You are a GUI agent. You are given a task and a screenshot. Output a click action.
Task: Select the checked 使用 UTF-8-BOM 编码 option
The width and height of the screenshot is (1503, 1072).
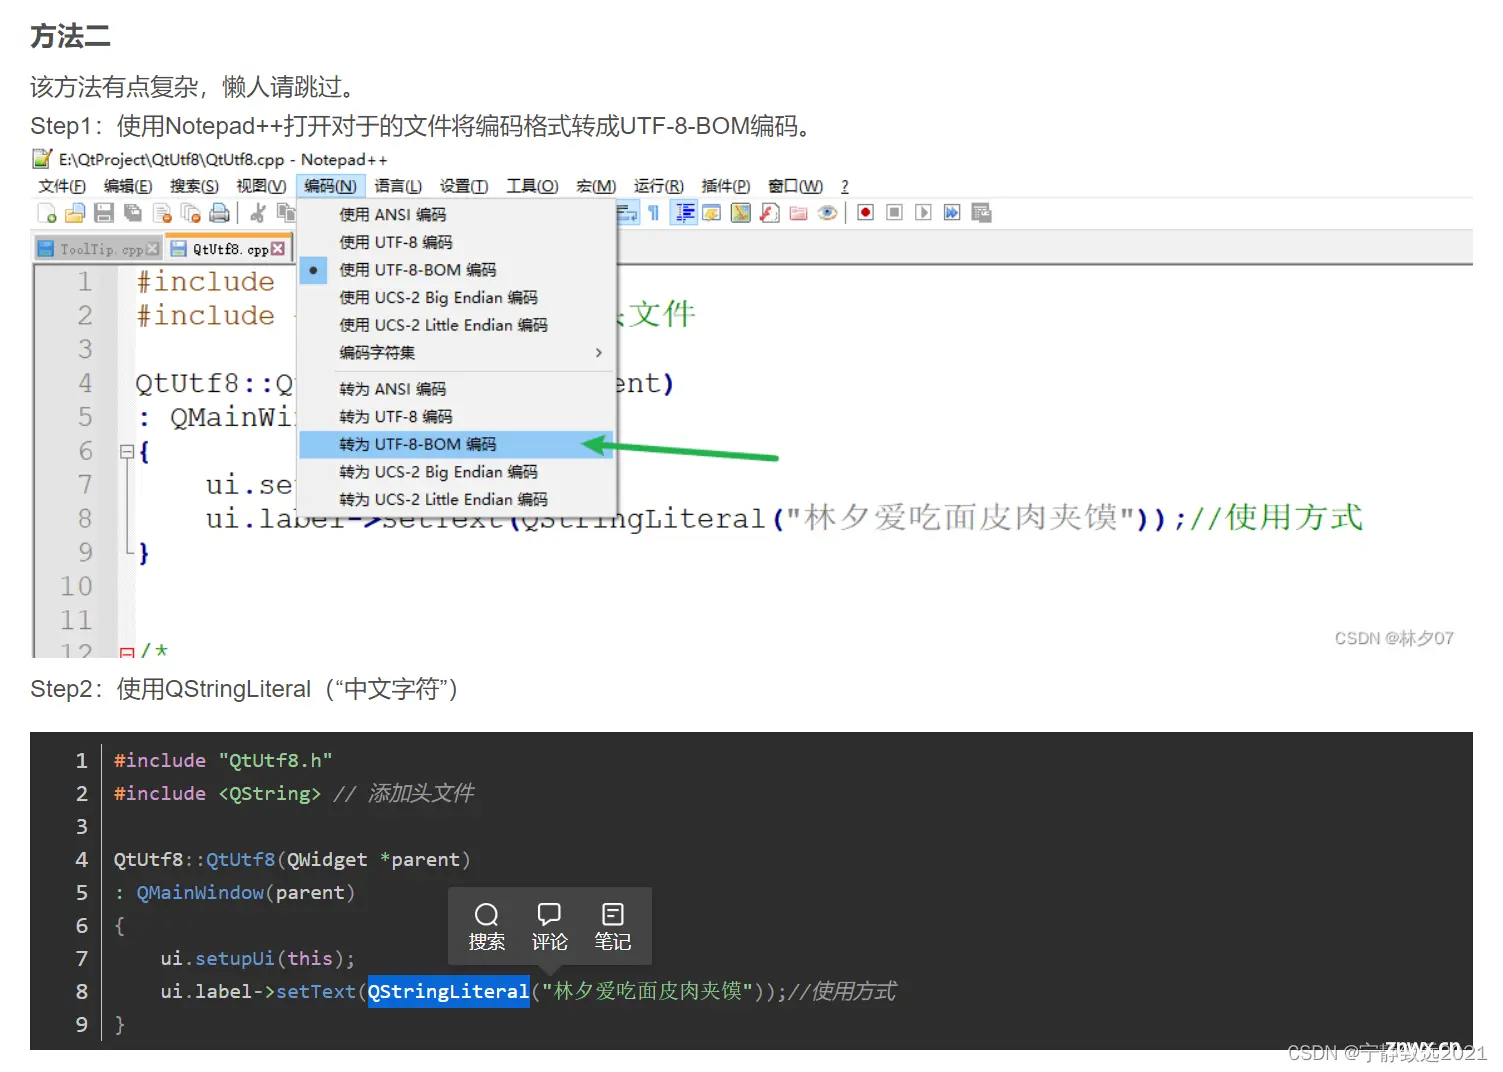coord(457,270)
